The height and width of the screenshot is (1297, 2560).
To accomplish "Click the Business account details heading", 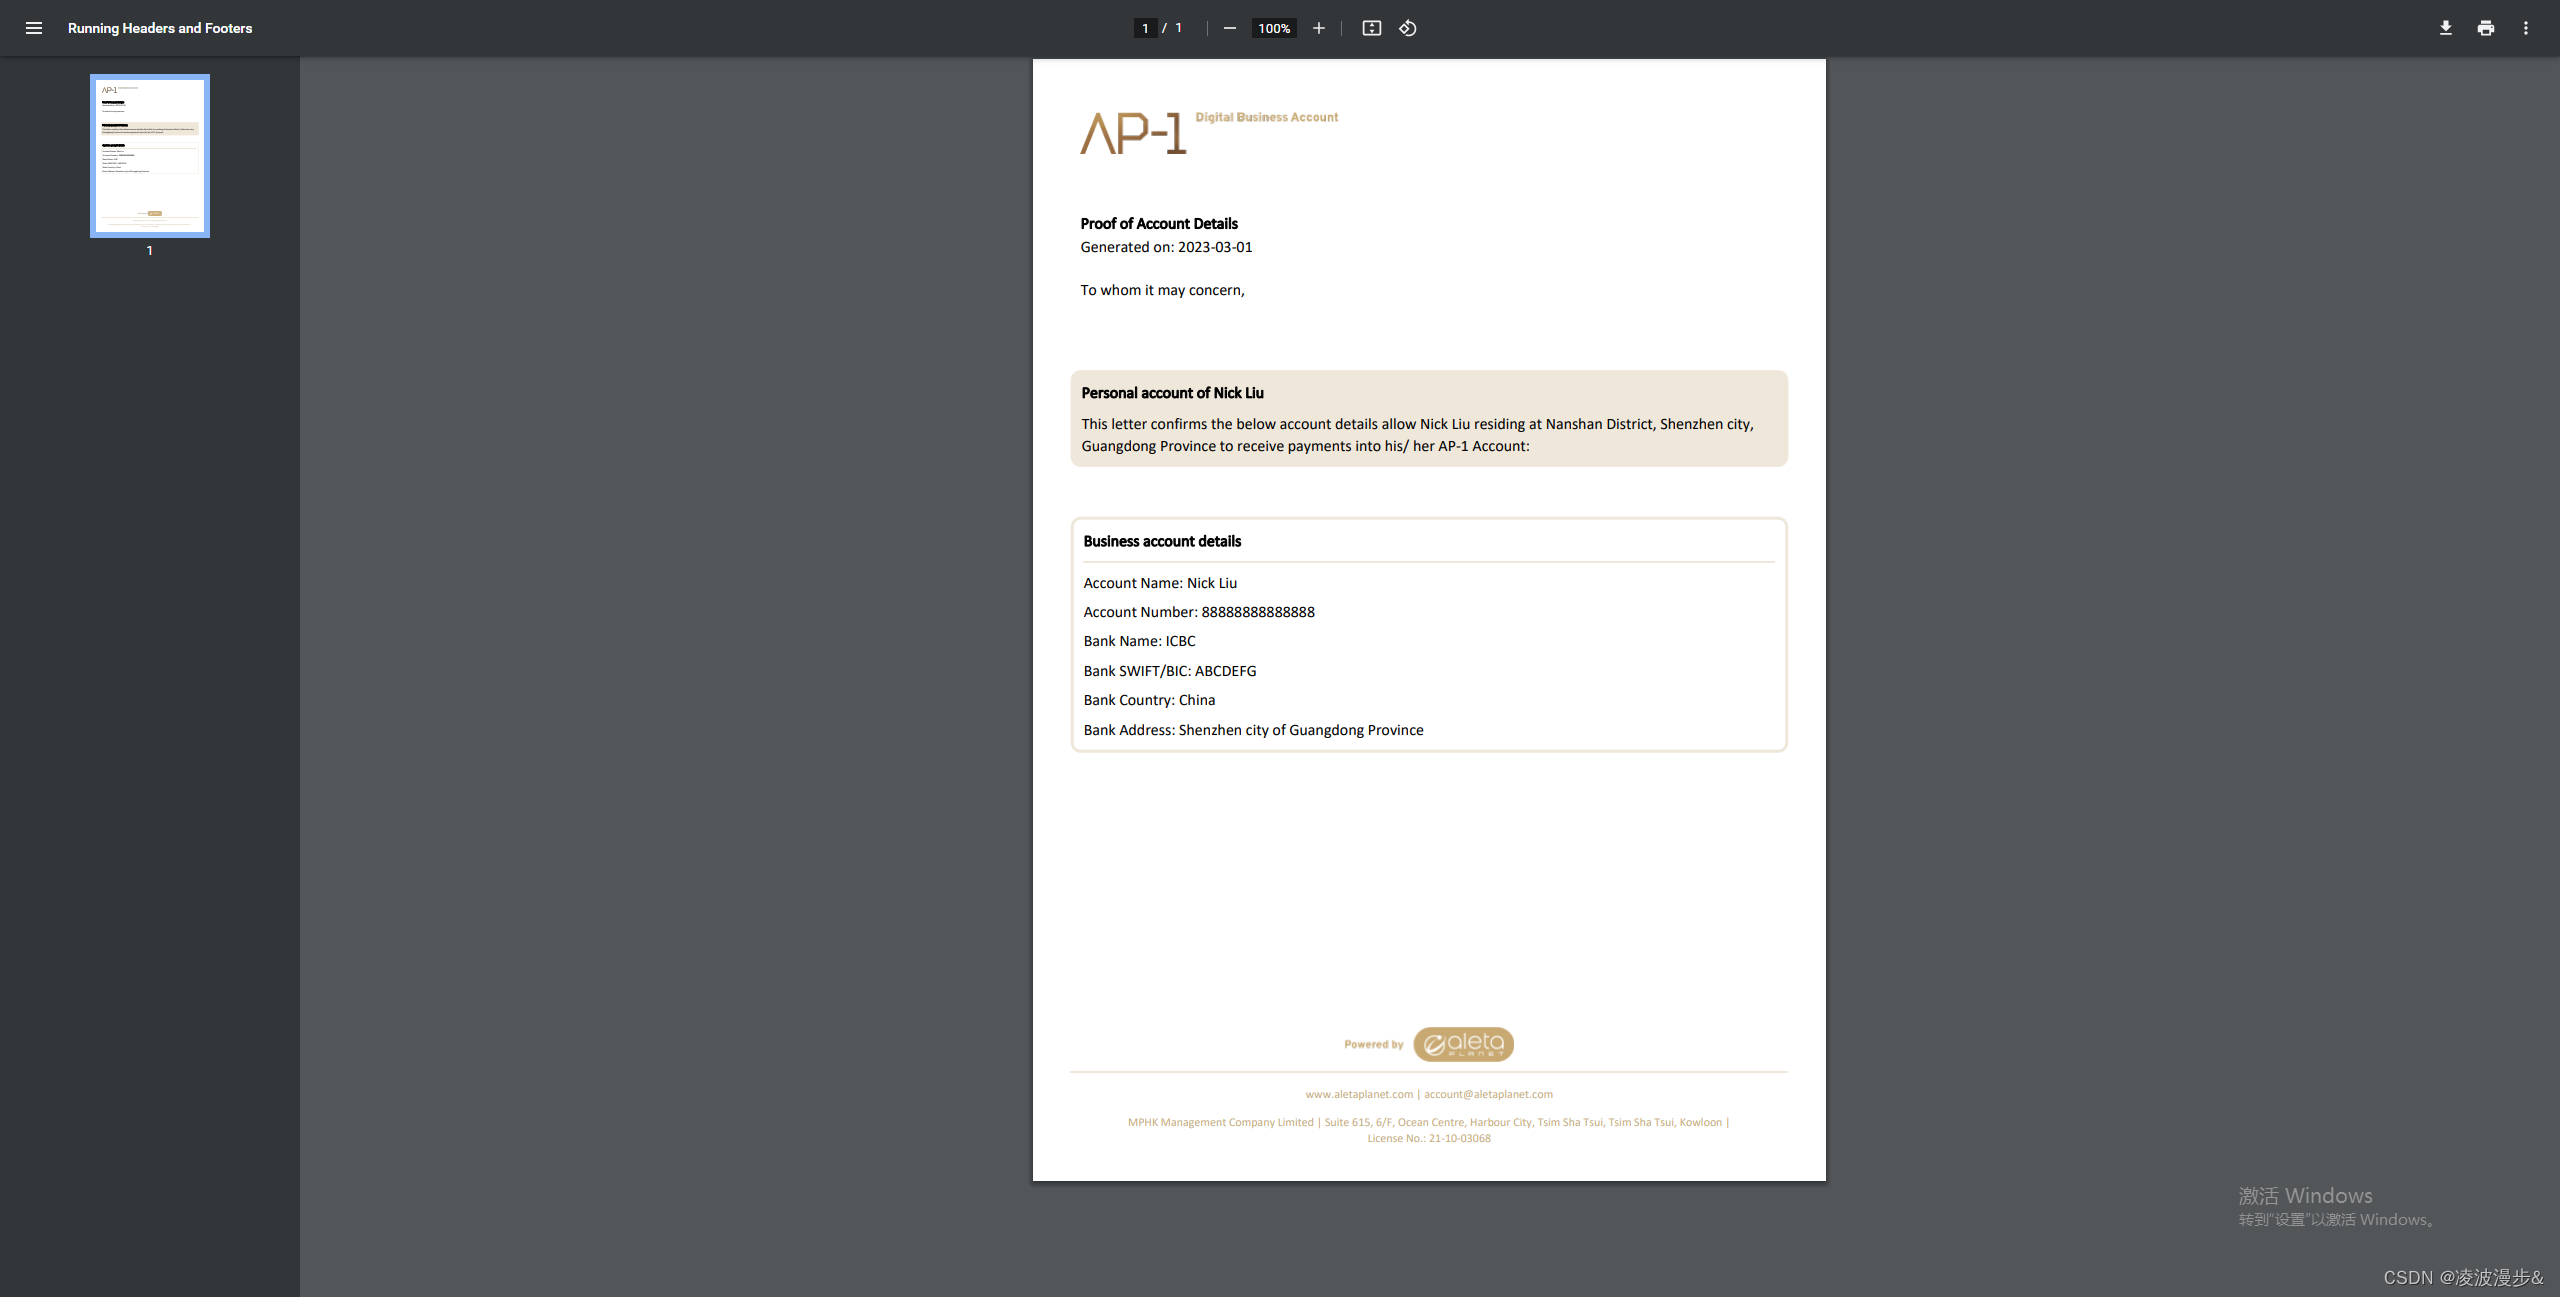I will pyautogui.click(x=1162, y=541).
